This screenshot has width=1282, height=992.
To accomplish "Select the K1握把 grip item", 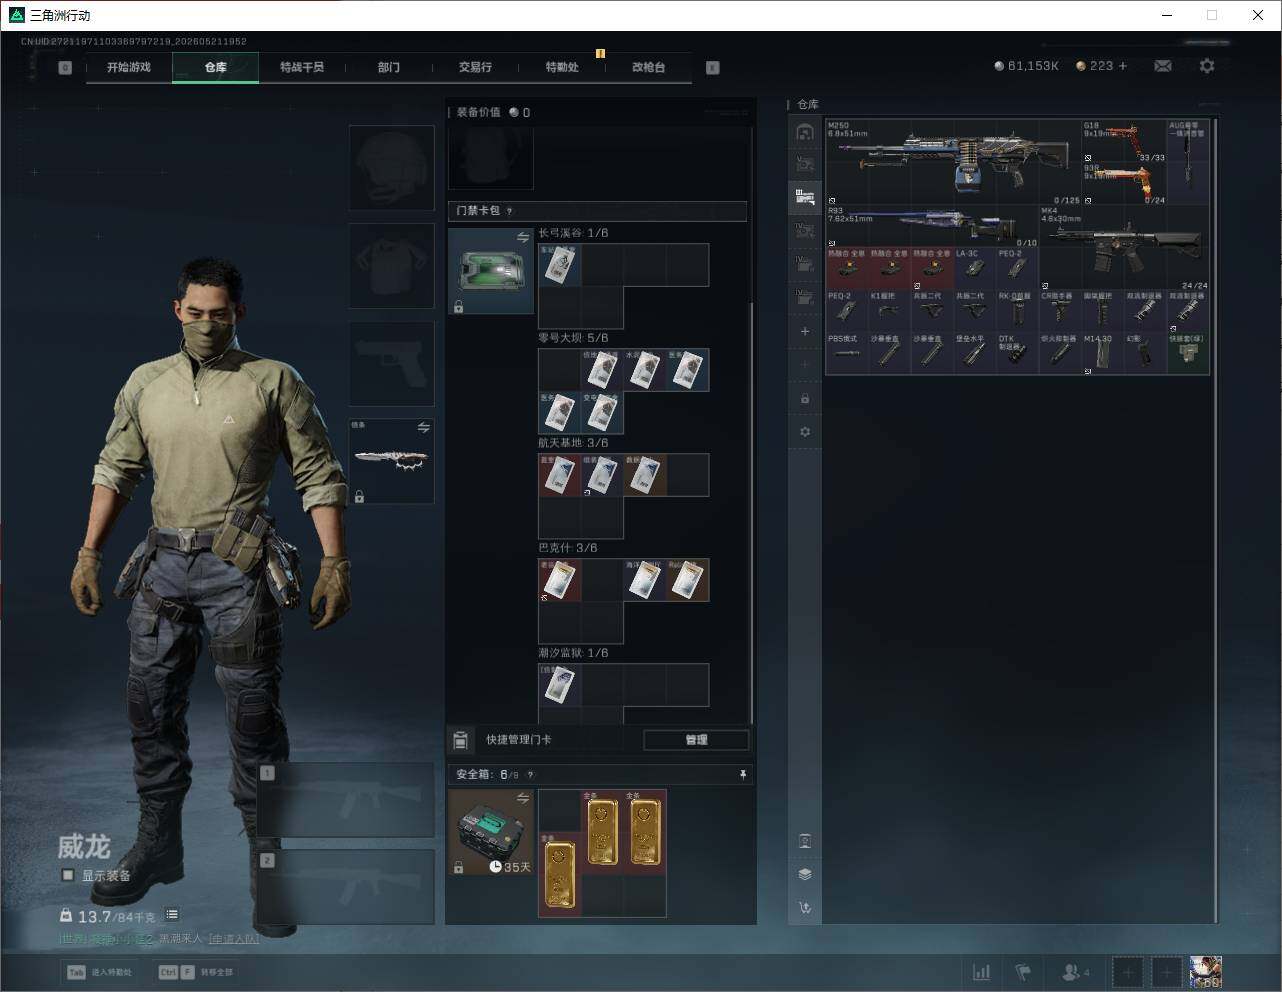I will [x=889, y=312].
